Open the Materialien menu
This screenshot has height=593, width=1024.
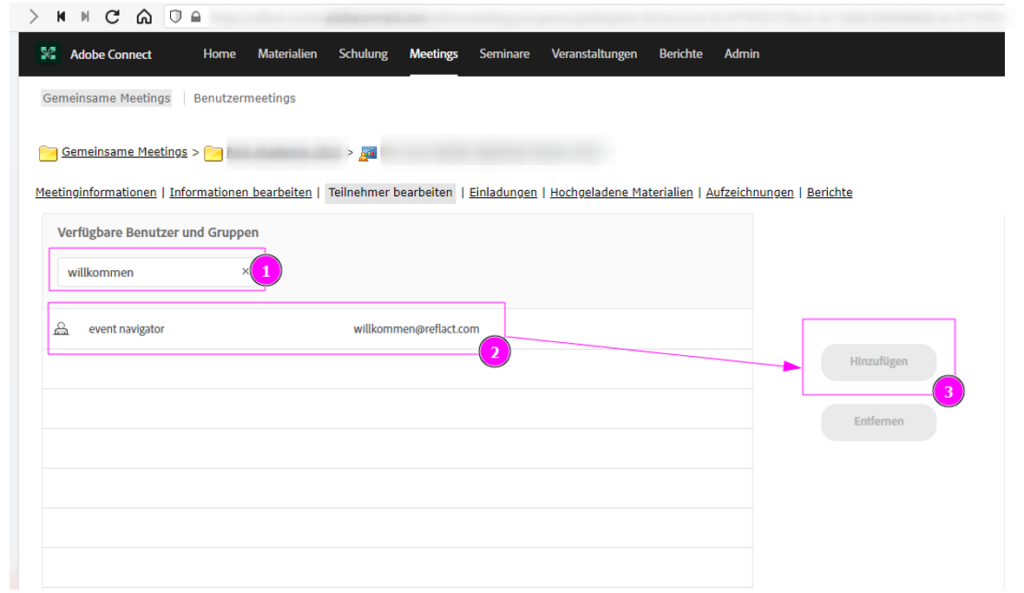pos(287,54)
